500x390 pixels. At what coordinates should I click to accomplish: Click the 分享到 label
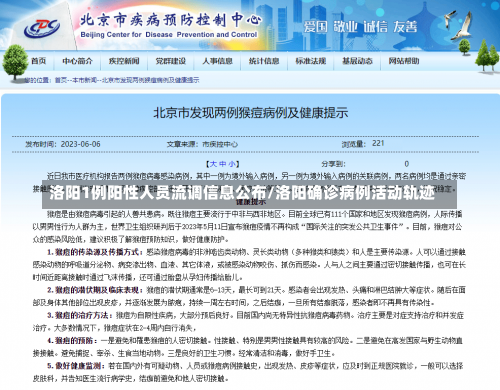pos(333,164)
